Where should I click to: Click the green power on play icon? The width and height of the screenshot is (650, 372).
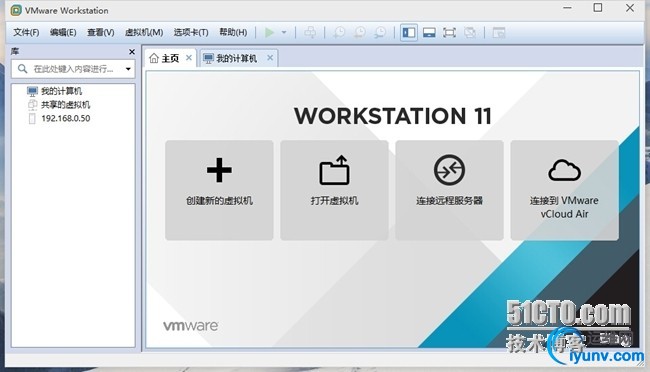(x=269, y=32)
